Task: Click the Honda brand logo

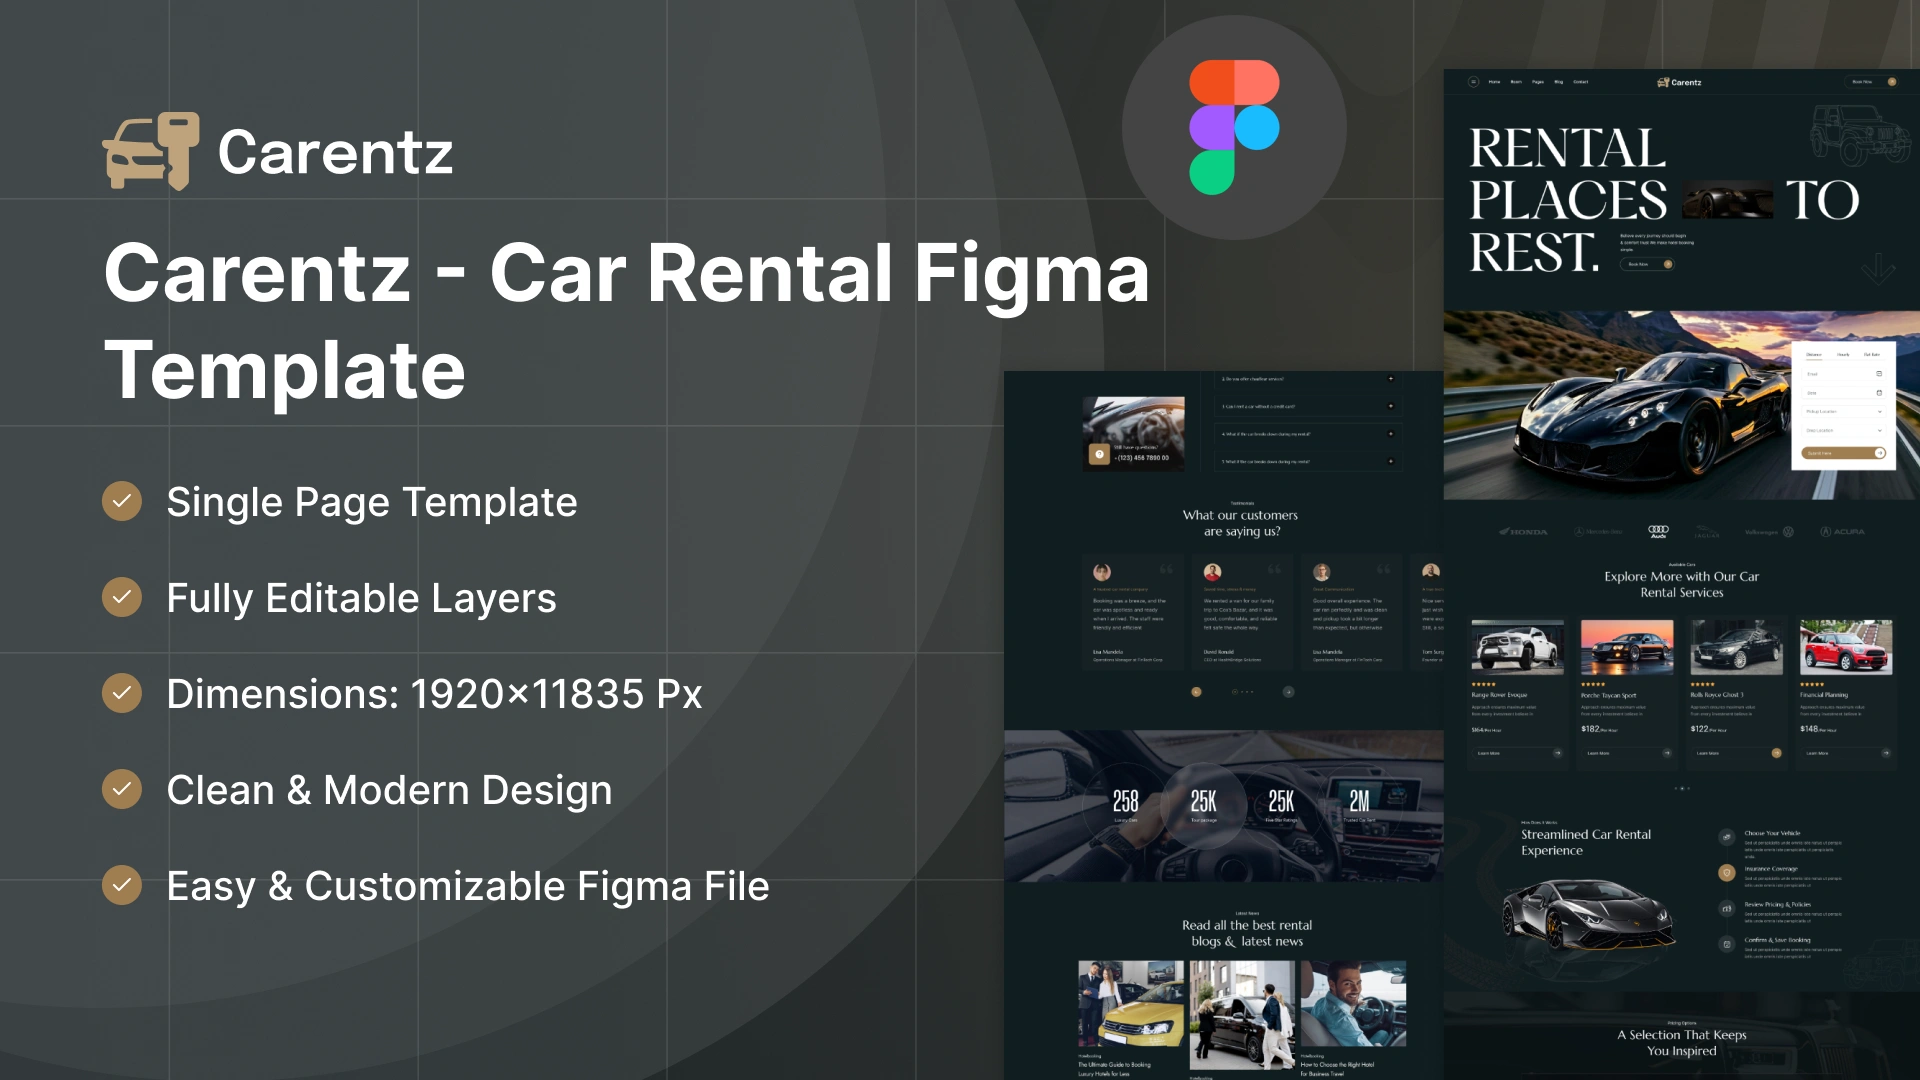Action: coord(1523,532)
